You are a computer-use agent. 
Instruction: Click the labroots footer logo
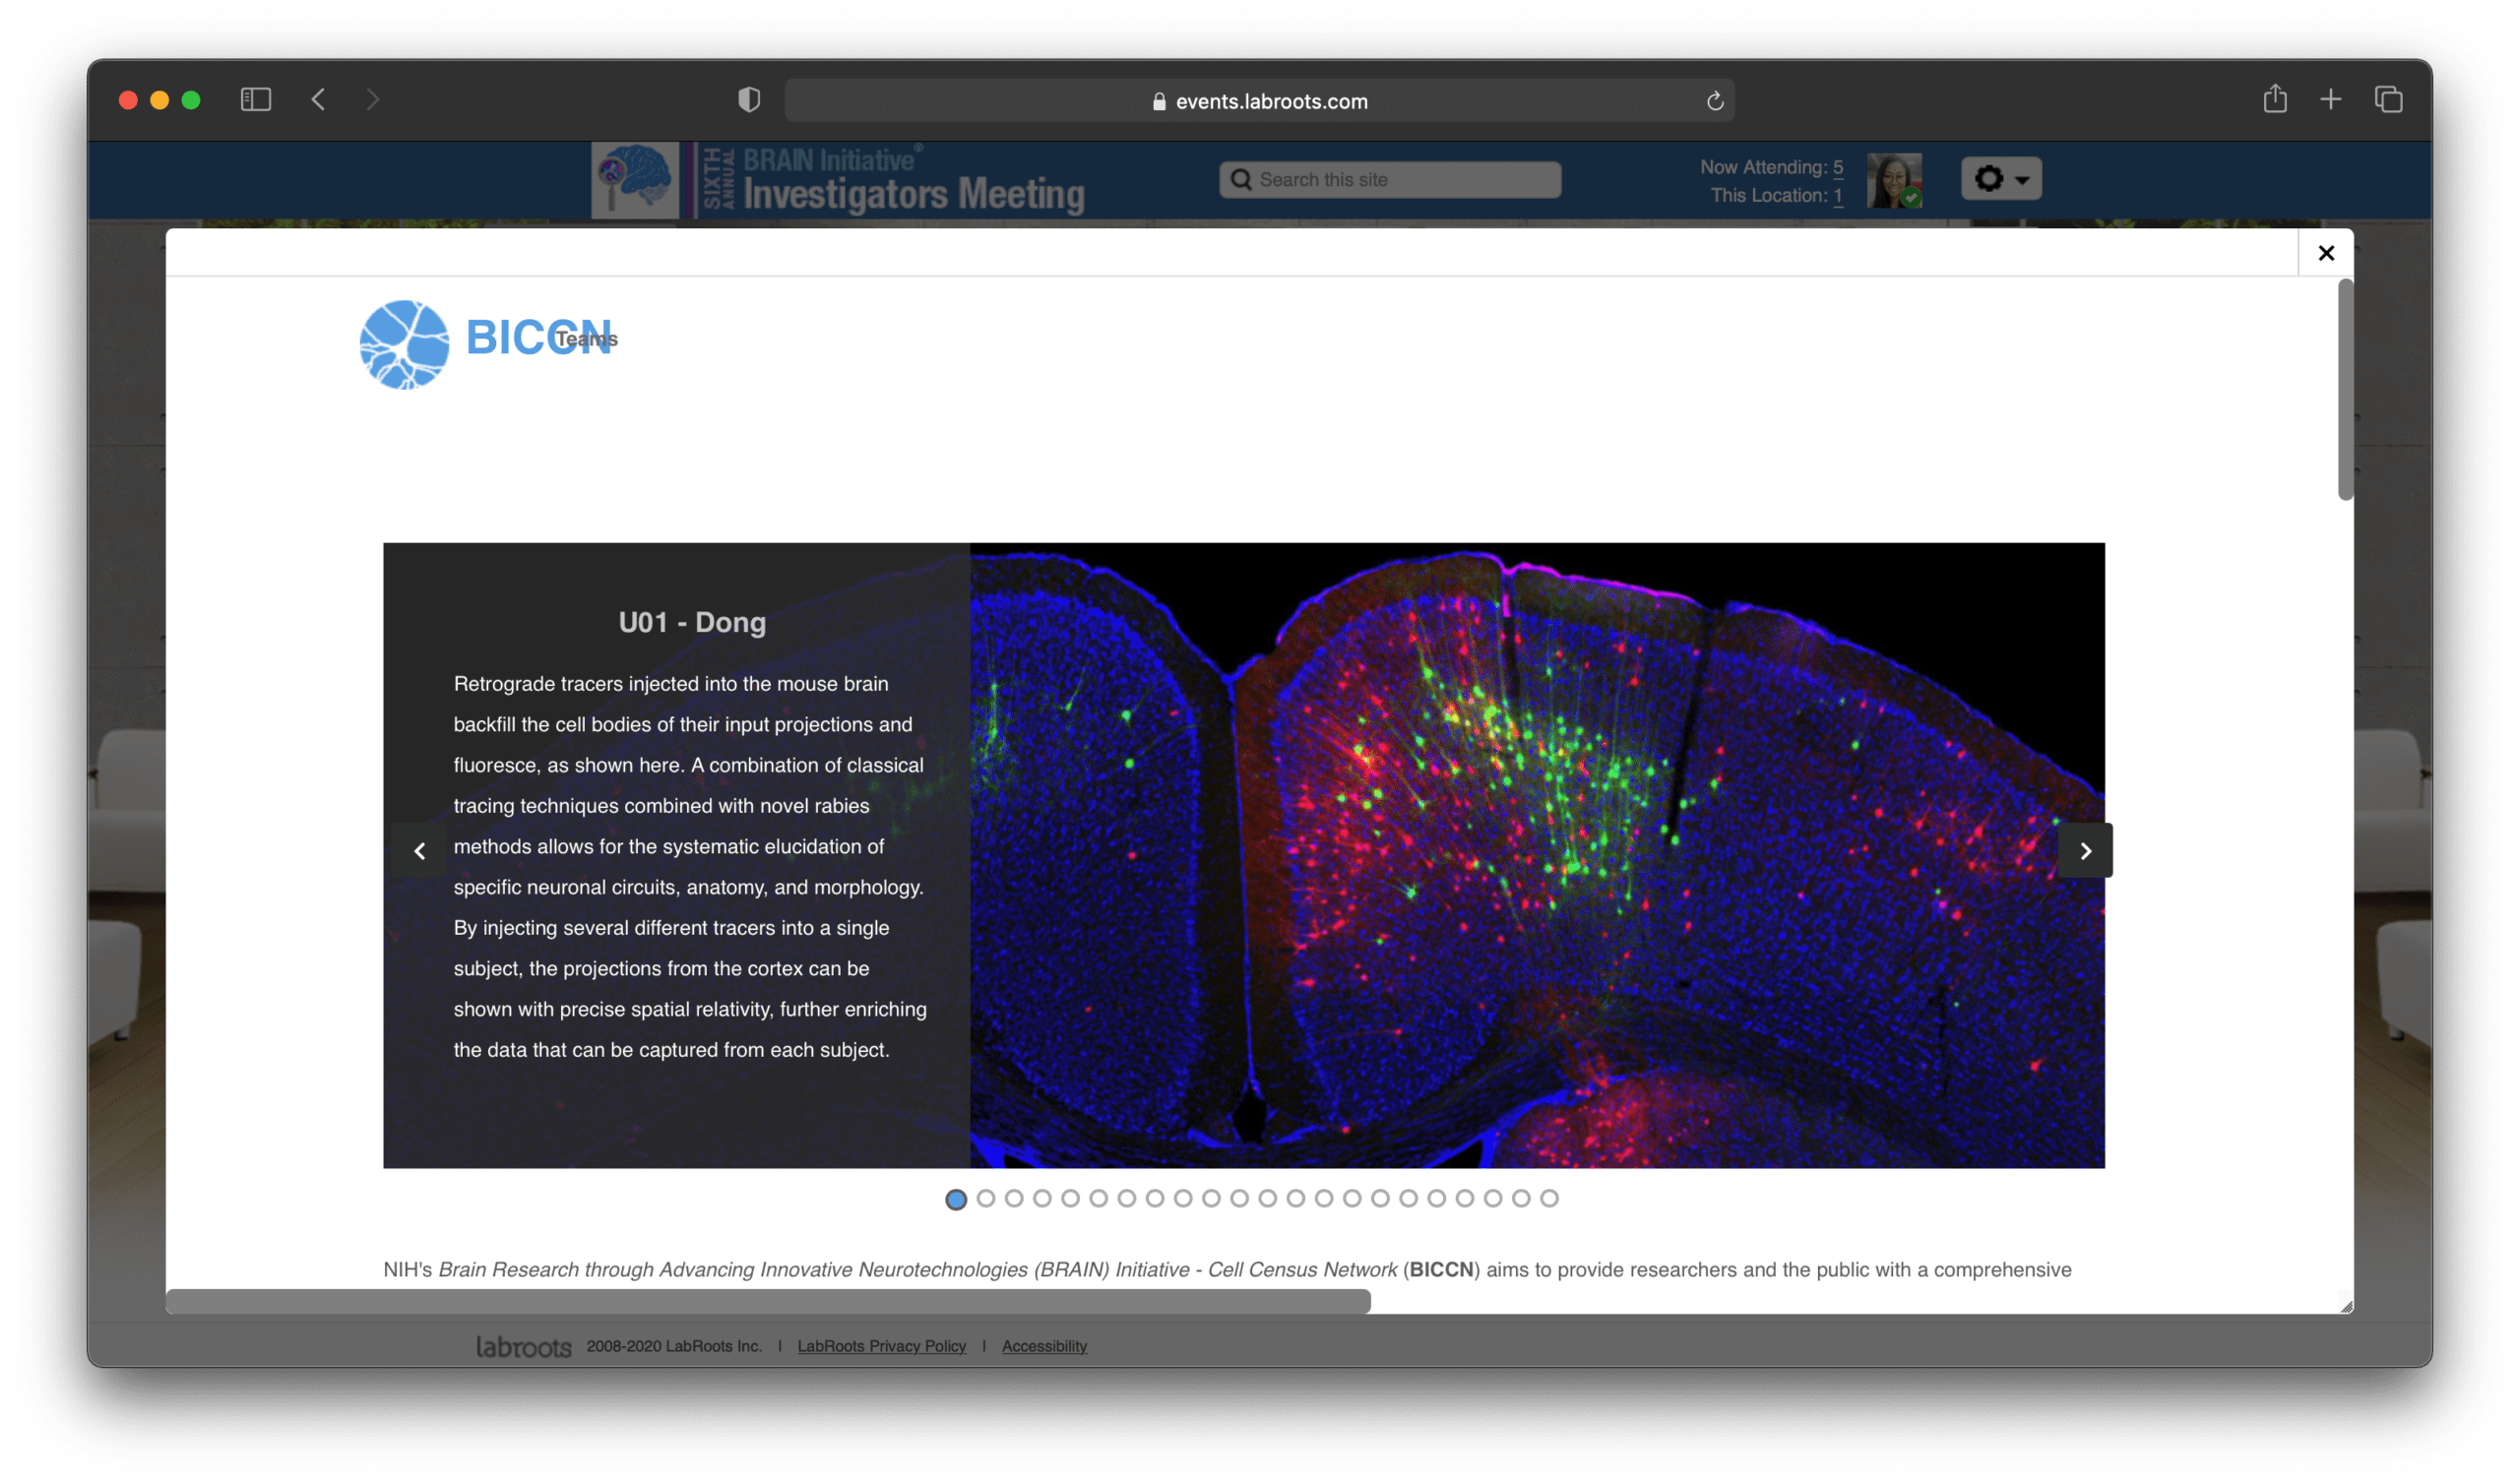coord(523,1347)
